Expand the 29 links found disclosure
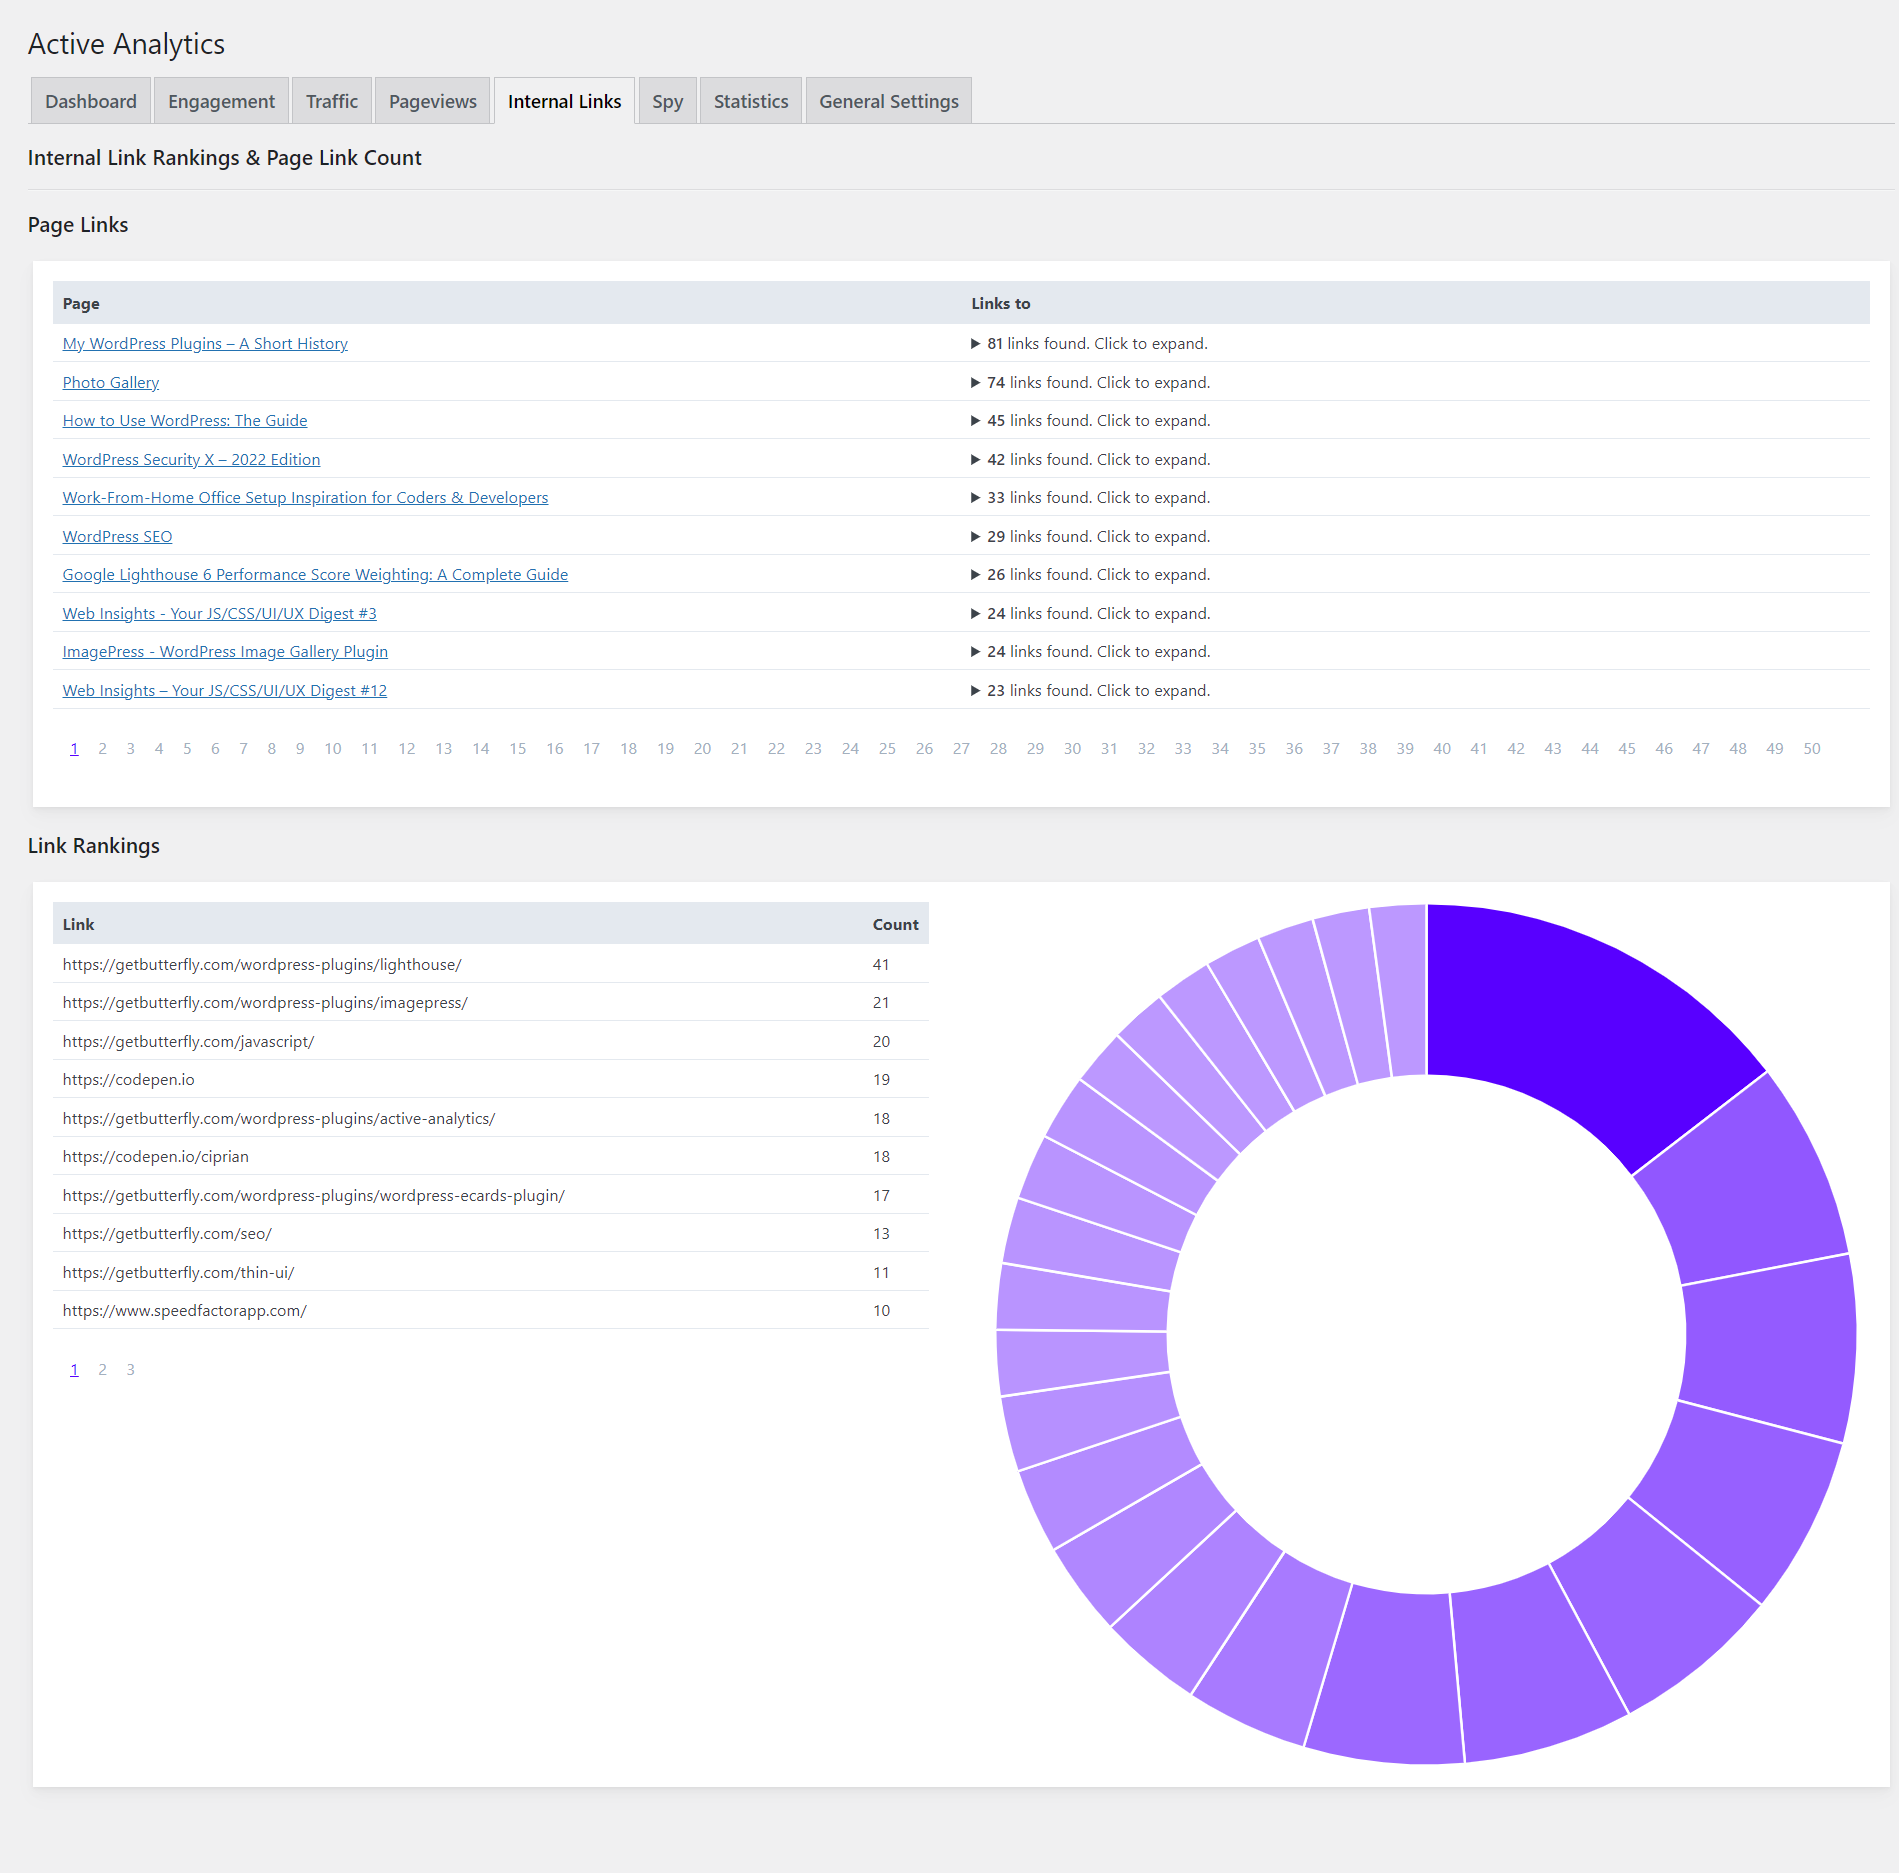 click(x=1090, y=536)
